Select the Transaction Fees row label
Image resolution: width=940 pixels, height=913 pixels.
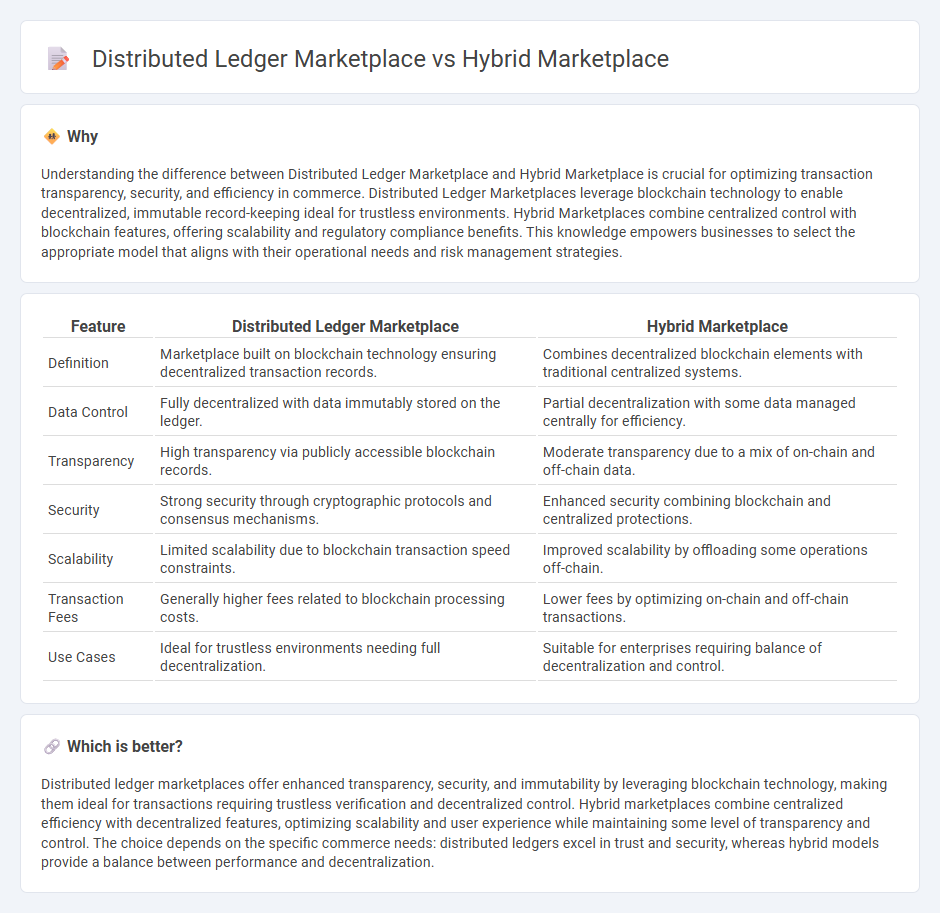[86, 608]
